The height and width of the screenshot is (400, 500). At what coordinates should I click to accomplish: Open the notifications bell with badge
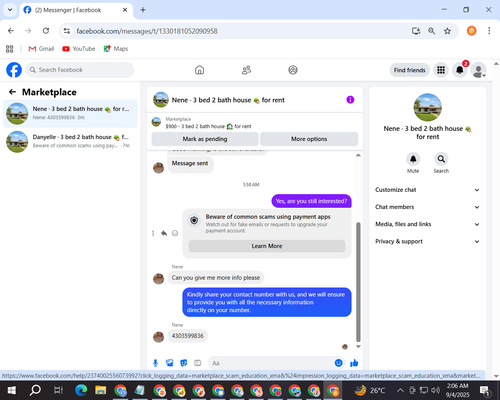(x=460, y=70)
